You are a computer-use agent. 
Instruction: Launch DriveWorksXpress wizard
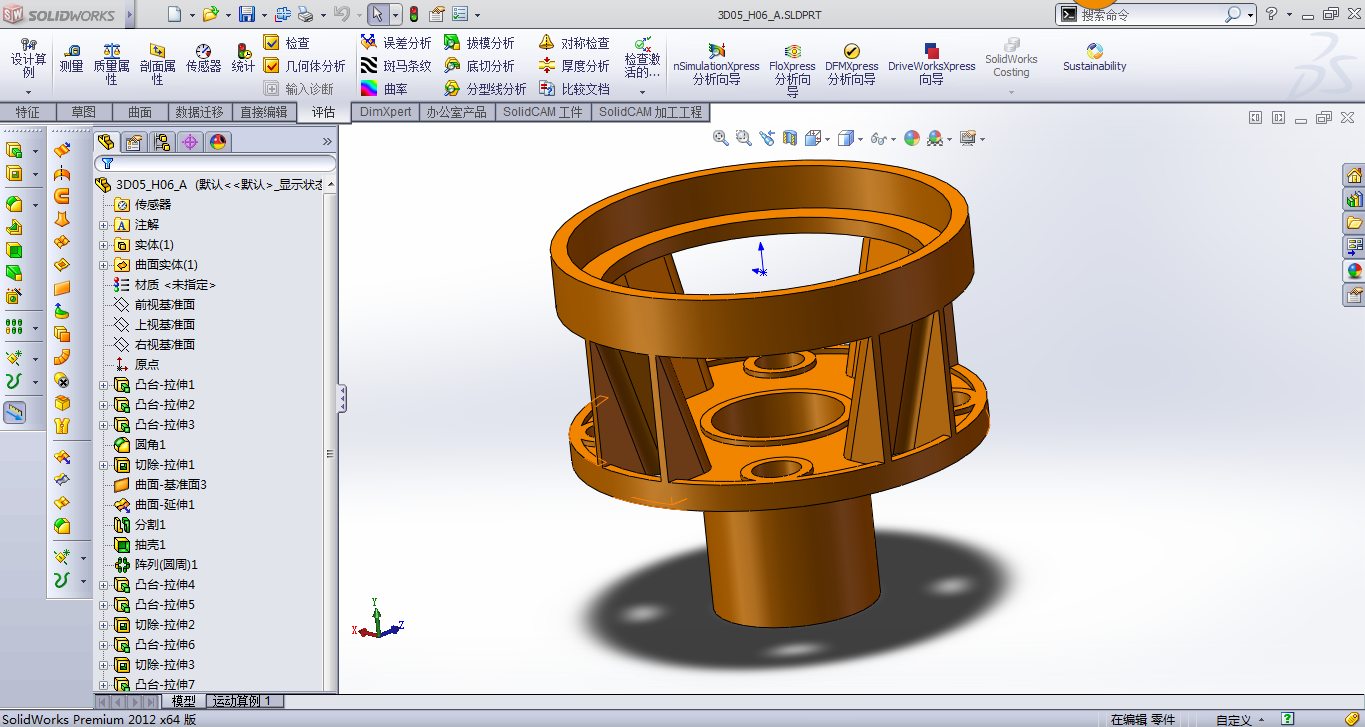932,64
